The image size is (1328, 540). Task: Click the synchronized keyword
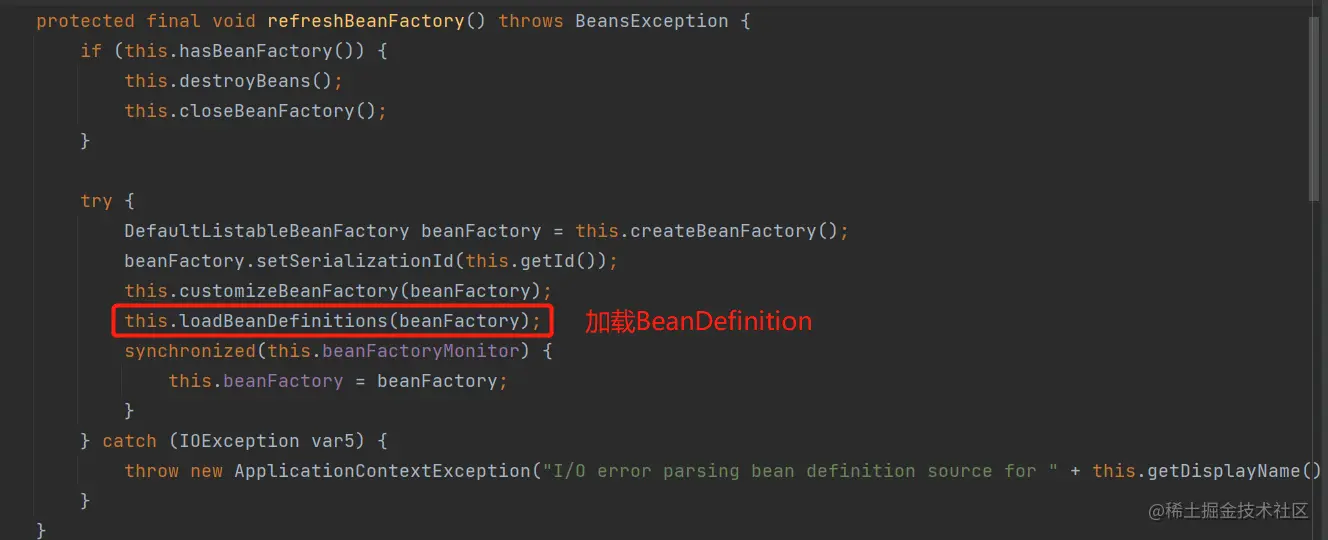click(x=190, y=351)
